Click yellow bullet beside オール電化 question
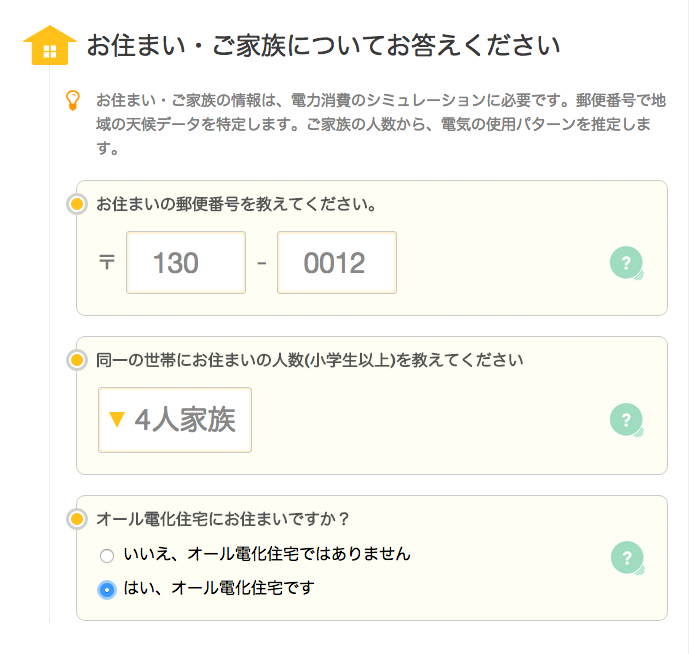The width and height of the screenshot is (689, 654). click(x=77, y=519)
